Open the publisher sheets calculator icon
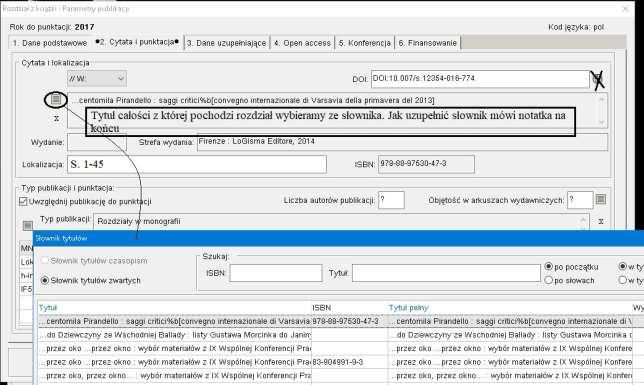Screen dimensions: 644x385 600,200
